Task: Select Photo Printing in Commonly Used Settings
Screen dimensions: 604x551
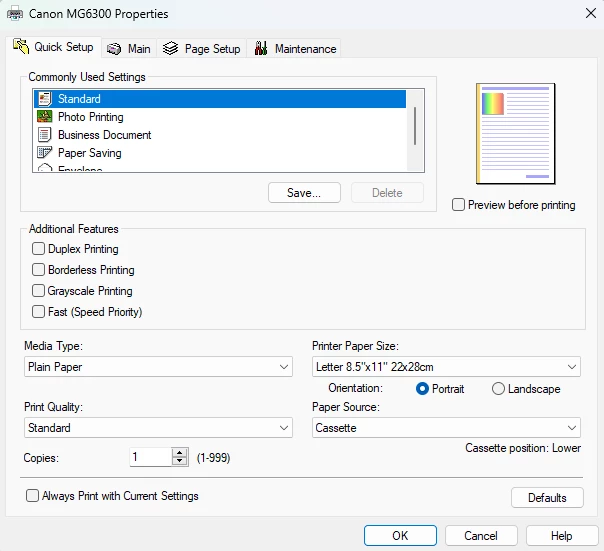Action: point(220,117)
